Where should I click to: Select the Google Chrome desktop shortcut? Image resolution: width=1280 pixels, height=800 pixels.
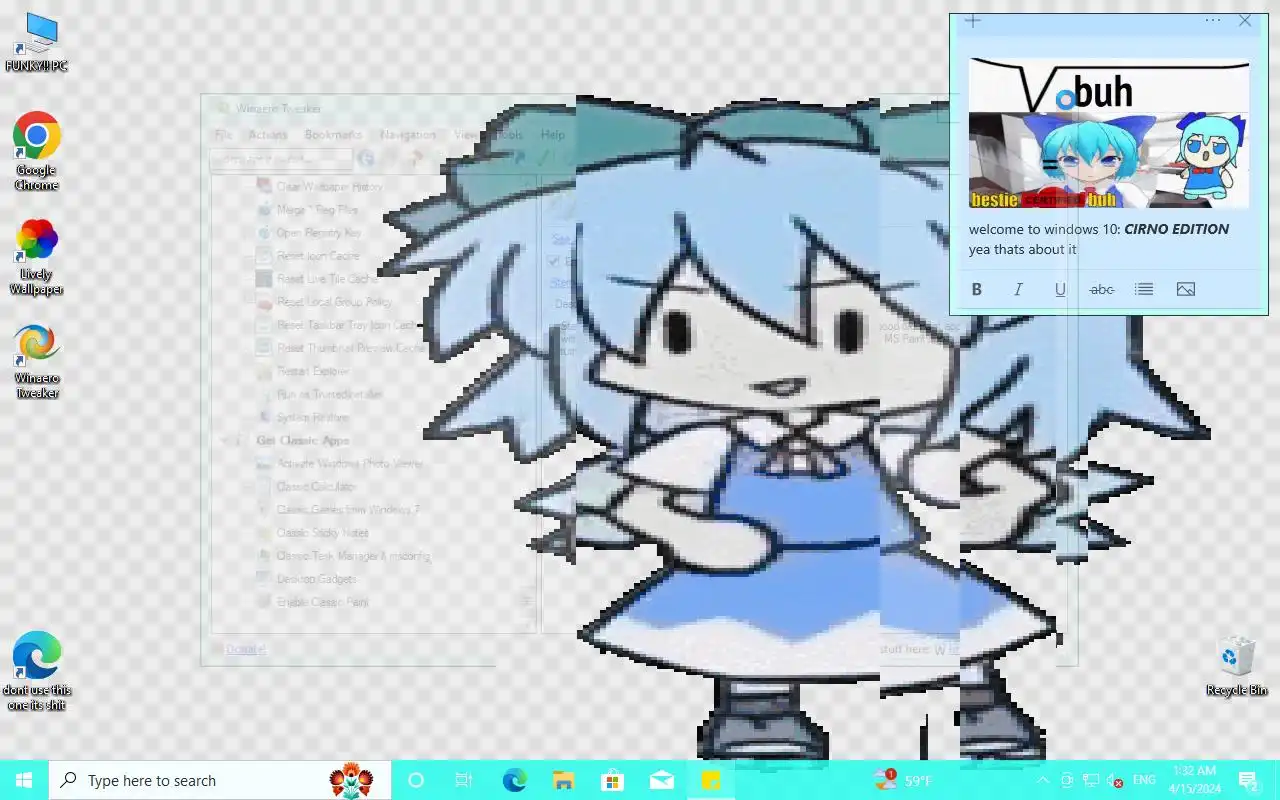[37, 151]
